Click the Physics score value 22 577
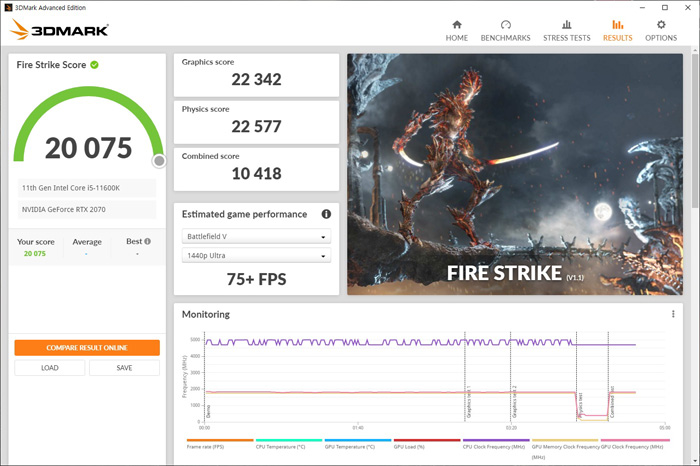Viewport: 700px width, 466px height. click(256, 127)
